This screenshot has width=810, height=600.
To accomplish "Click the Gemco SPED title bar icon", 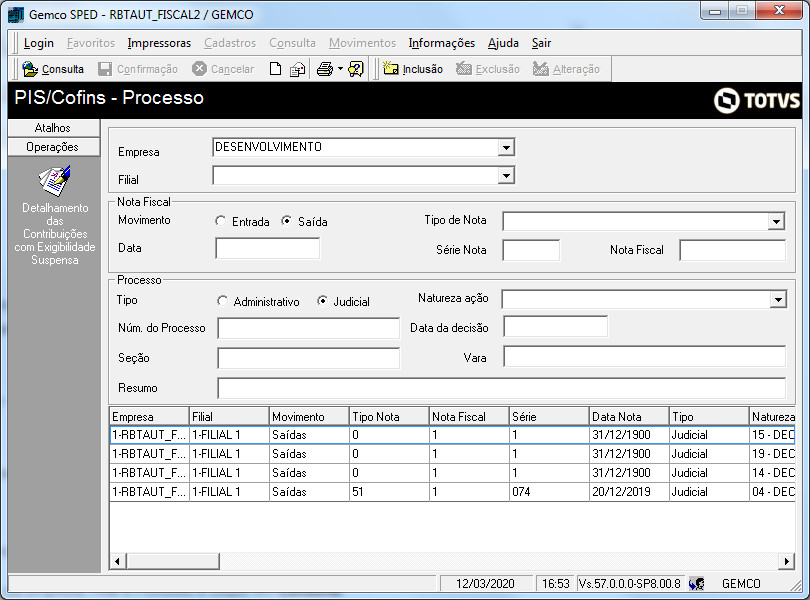I will coord(16,14).
